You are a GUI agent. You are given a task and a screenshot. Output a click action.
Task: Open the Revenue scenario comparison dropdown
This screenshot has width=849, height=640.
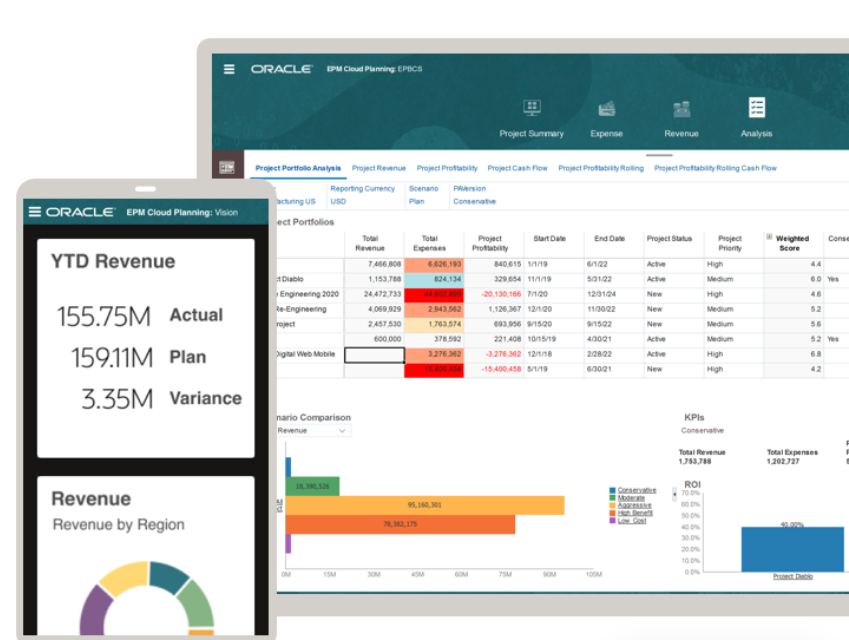click(x=312, y=431)
